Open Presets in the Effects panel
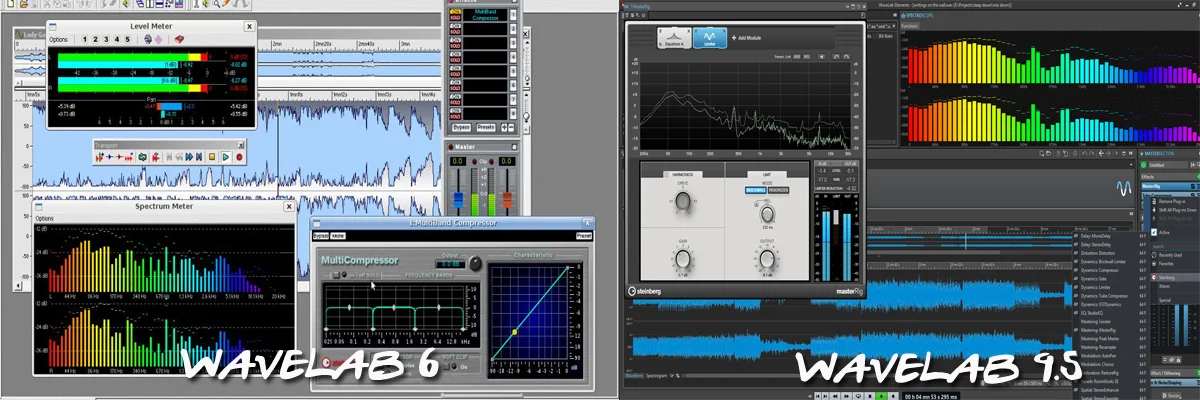Screen dimensions: 1200x400 tap(486, 127)
